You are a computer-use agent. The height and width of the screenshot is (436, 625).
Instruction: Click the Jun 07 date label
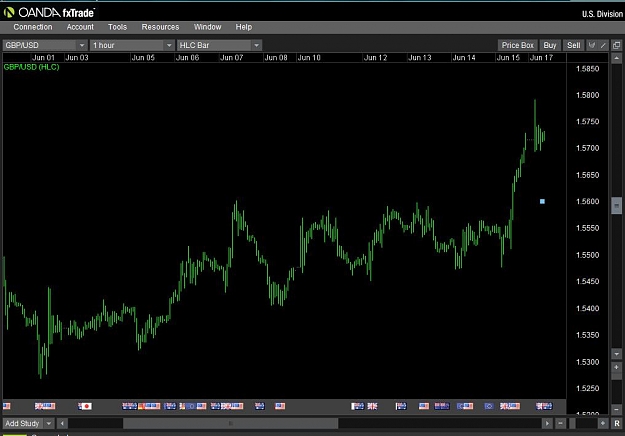[231, 58]
